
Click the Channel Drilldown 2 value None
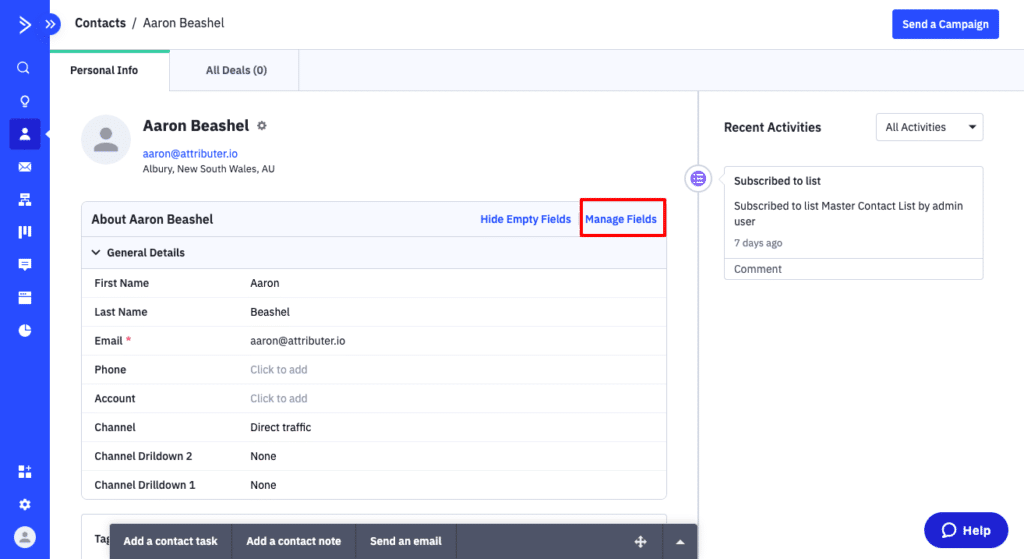pos(263,456)
